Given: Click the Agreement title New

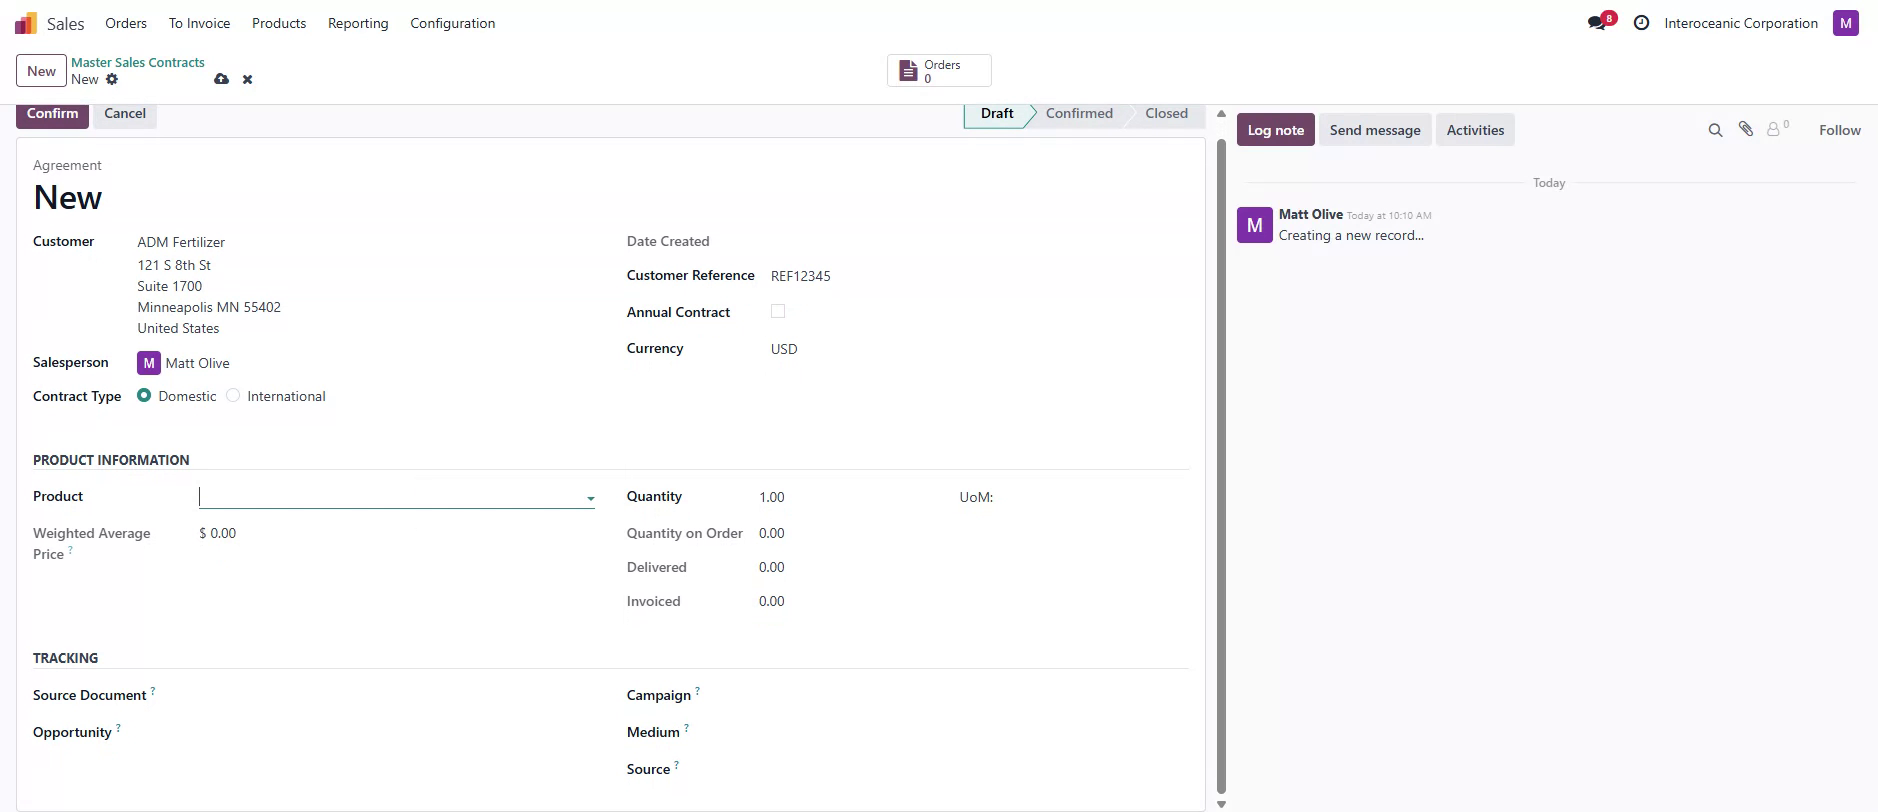Looking at the screenshot, I should [x=68, y=198].
